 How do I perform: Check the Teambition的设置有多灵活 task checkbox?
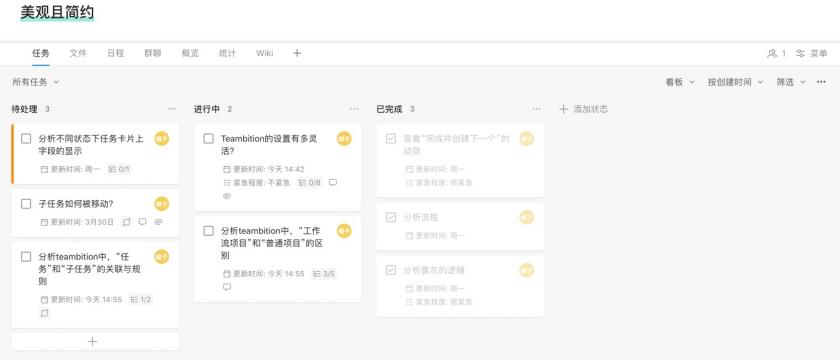(208, 139)
